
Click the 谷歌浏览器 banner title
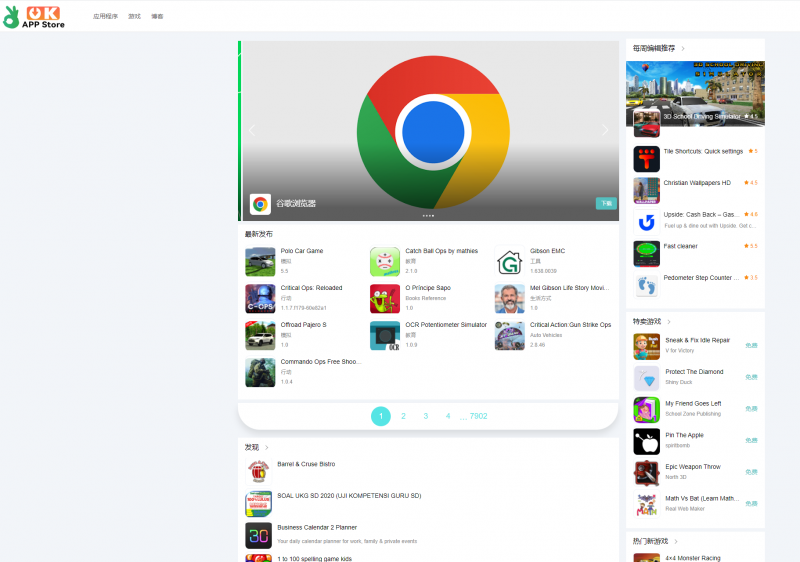pyautogui.click(x=296, y=203)
